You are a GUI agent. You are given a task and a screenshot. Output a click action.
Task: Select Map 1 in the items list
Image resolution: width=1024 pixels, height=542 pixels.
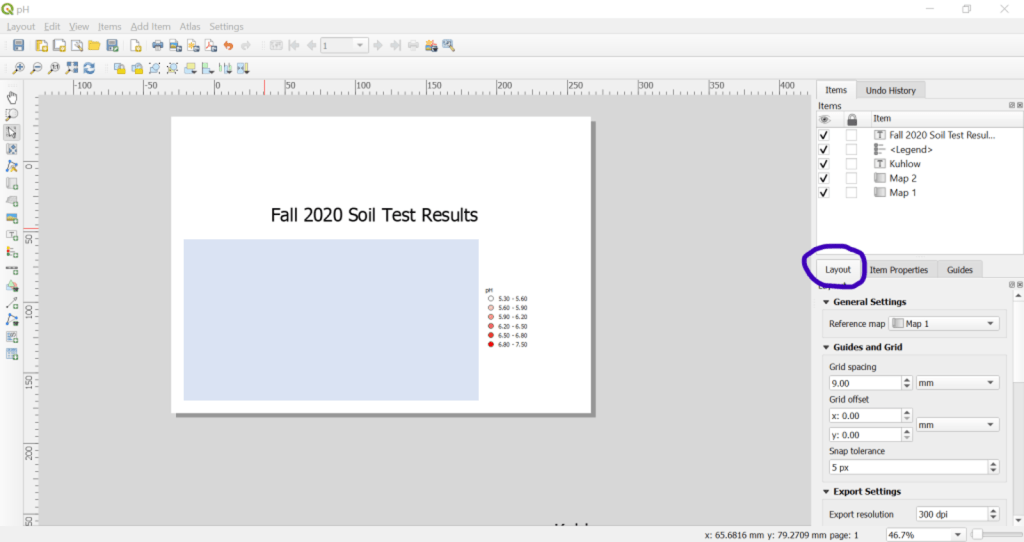pyautogui.click(x=903, y=193)
